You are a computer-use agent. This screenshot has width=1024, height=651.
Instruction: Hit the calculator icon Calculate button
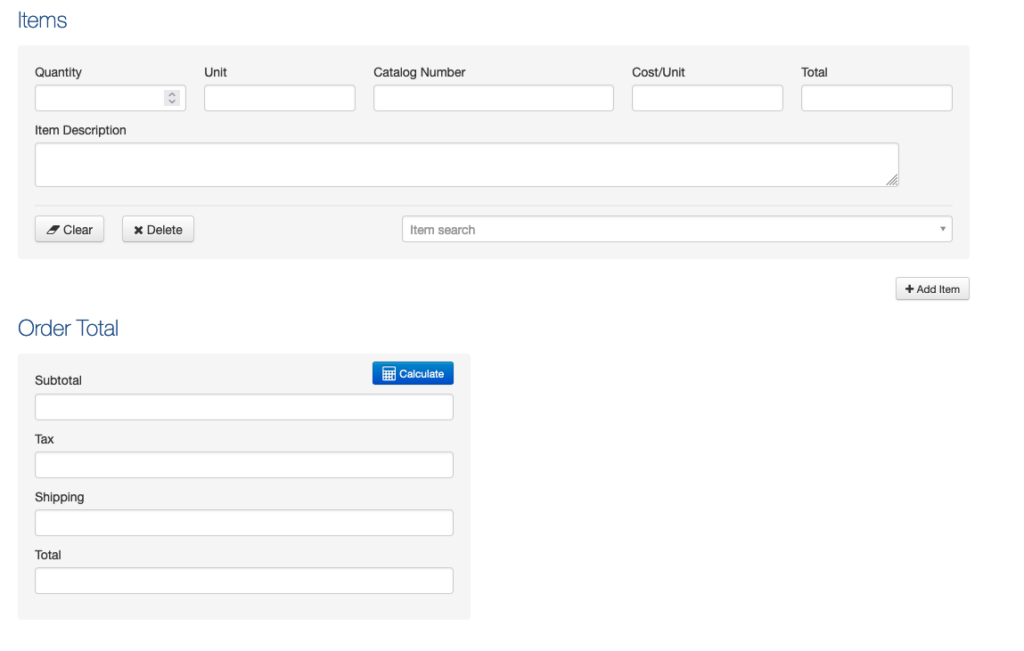413,373
